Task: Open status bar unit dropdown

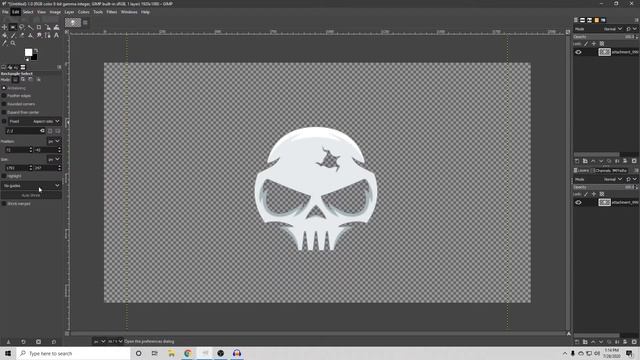Action: pyautogui.click(x=99, y=341)
